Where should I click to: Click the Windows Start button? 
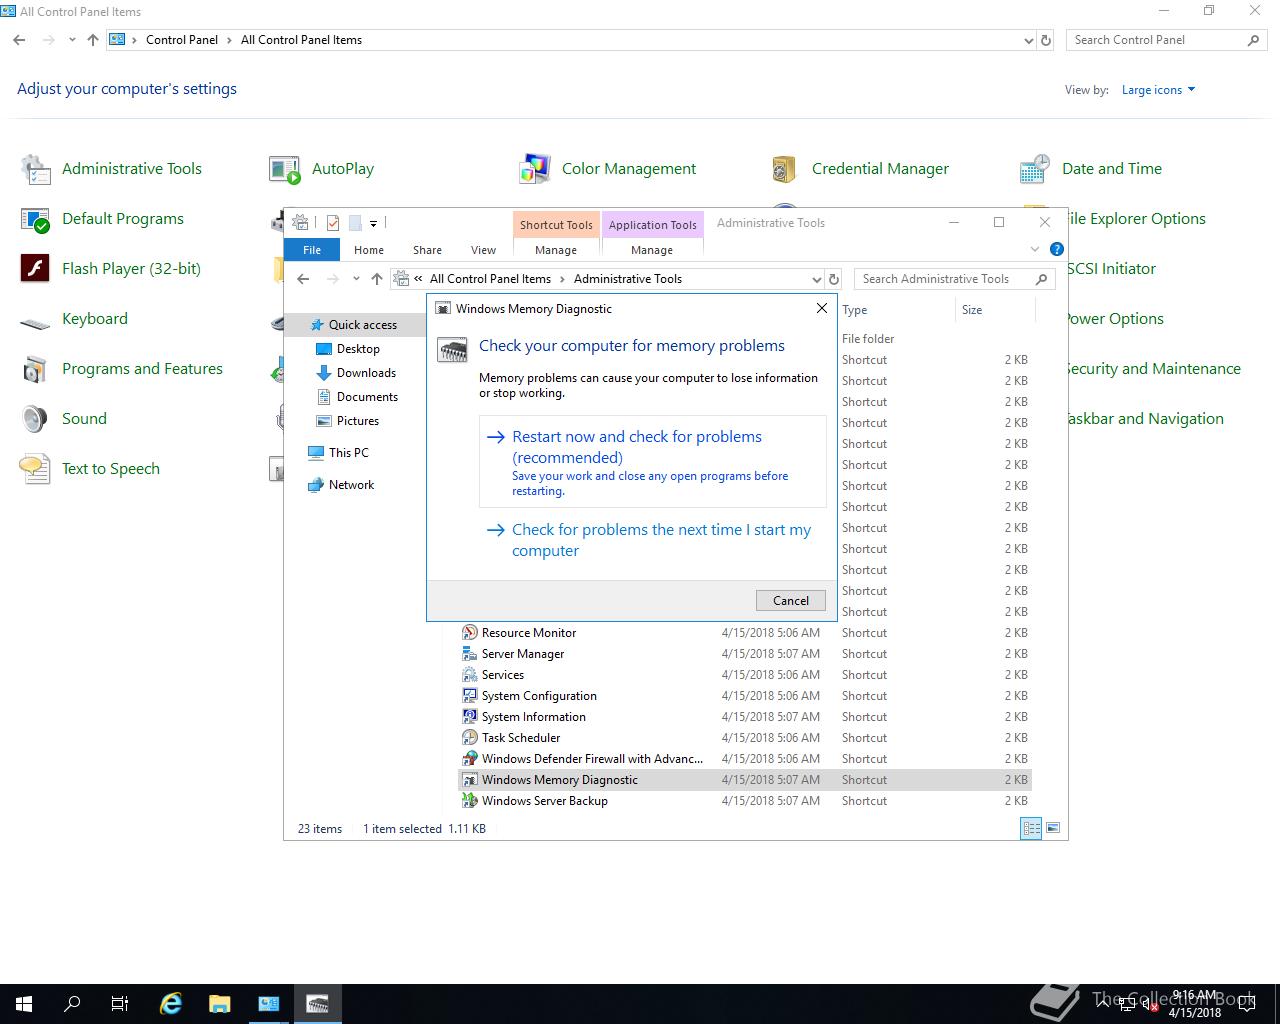coord(24,1004)
